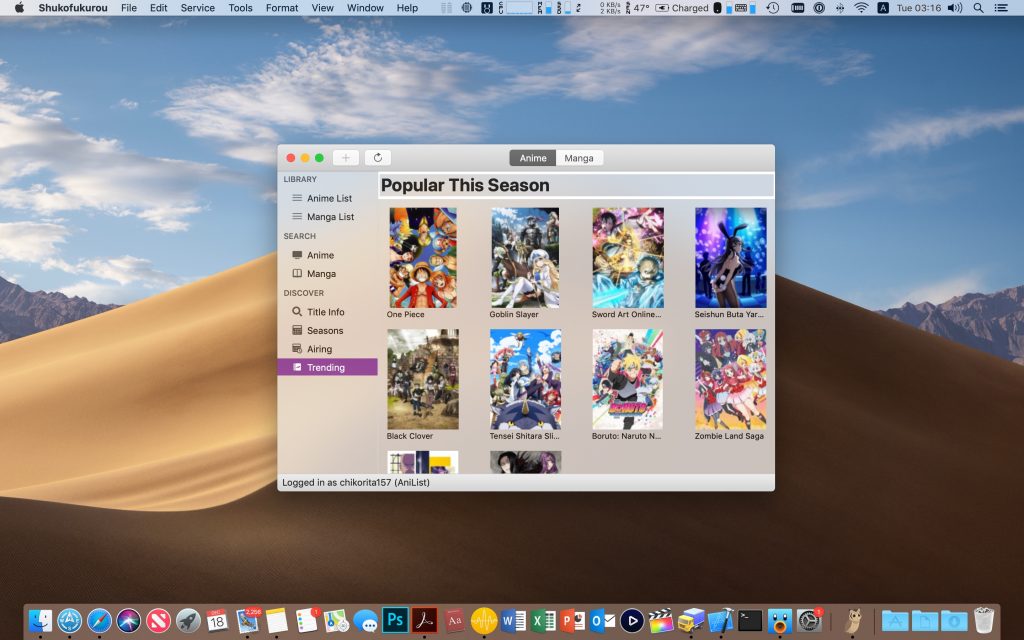Click the refresh button in the toolbar

pos(377,157)
